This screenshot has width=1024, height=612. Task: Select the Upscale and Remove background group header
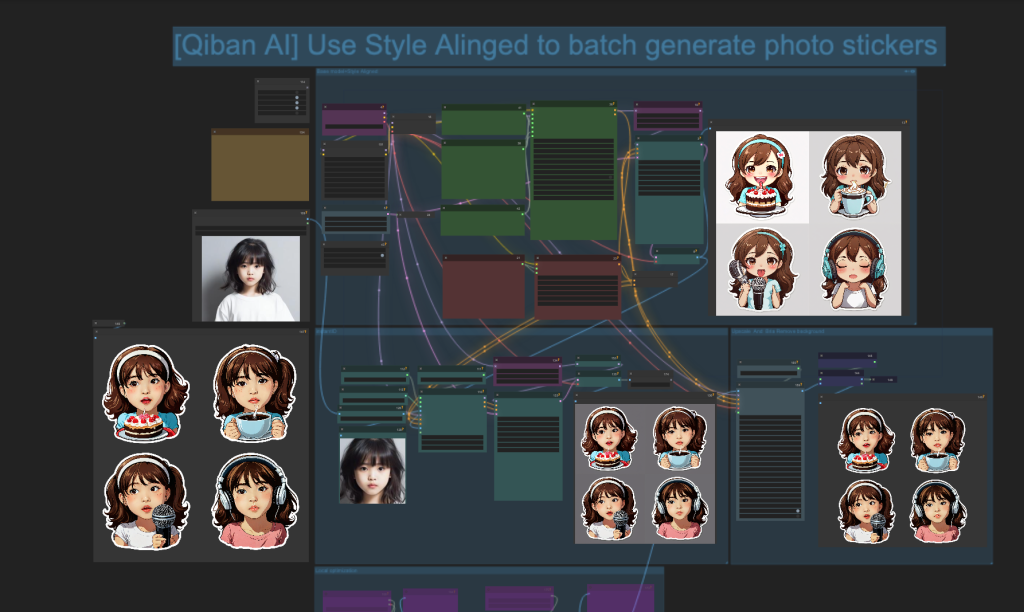(x=861, y=332)
